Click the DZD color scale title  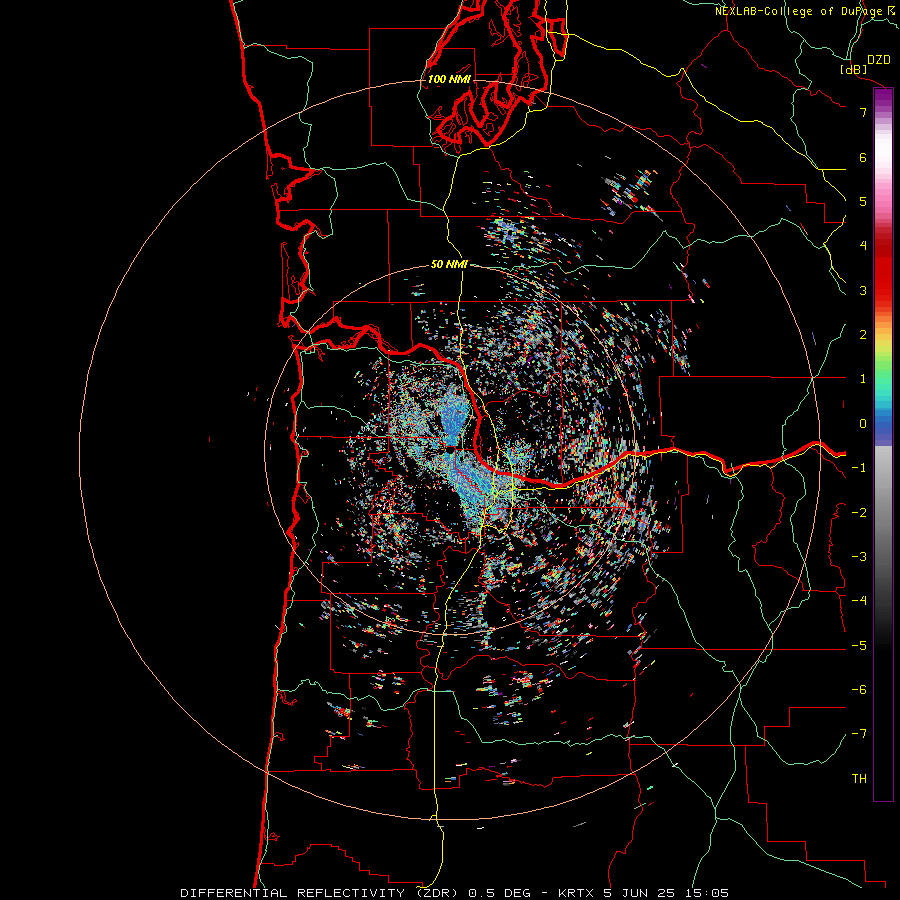878,60
